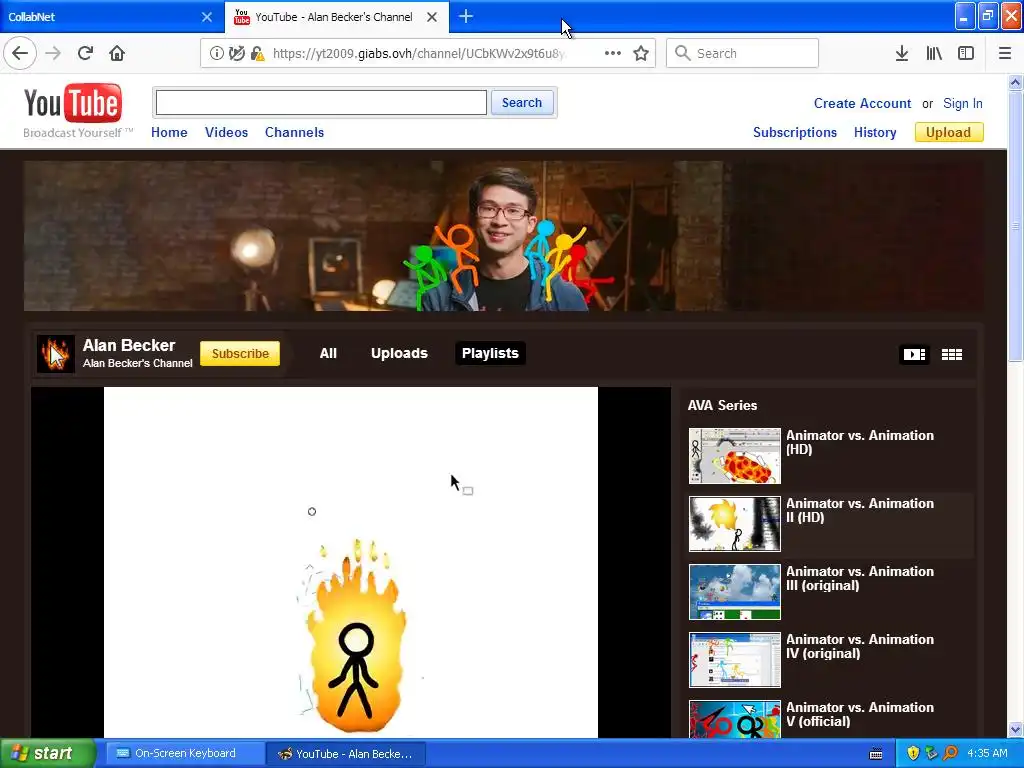Viewport: 1024px width, 768px height.
Task: Open the Subscriptions link
Action: point(794,132)
